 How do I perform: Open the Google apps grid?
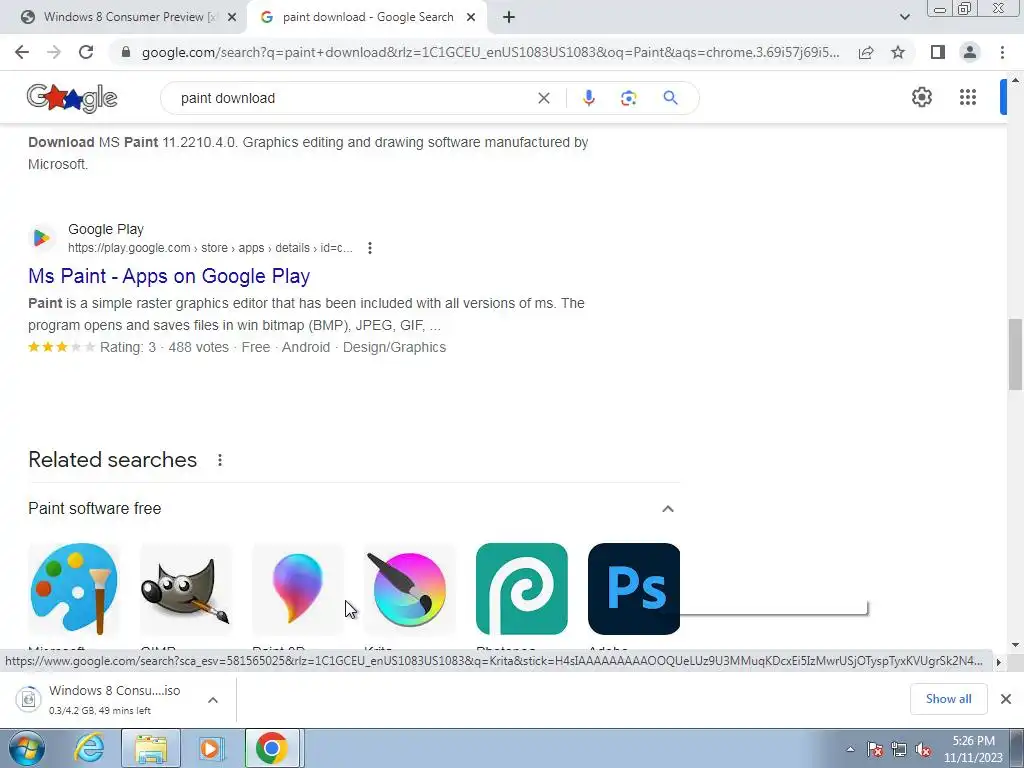(x=968, y=97)
